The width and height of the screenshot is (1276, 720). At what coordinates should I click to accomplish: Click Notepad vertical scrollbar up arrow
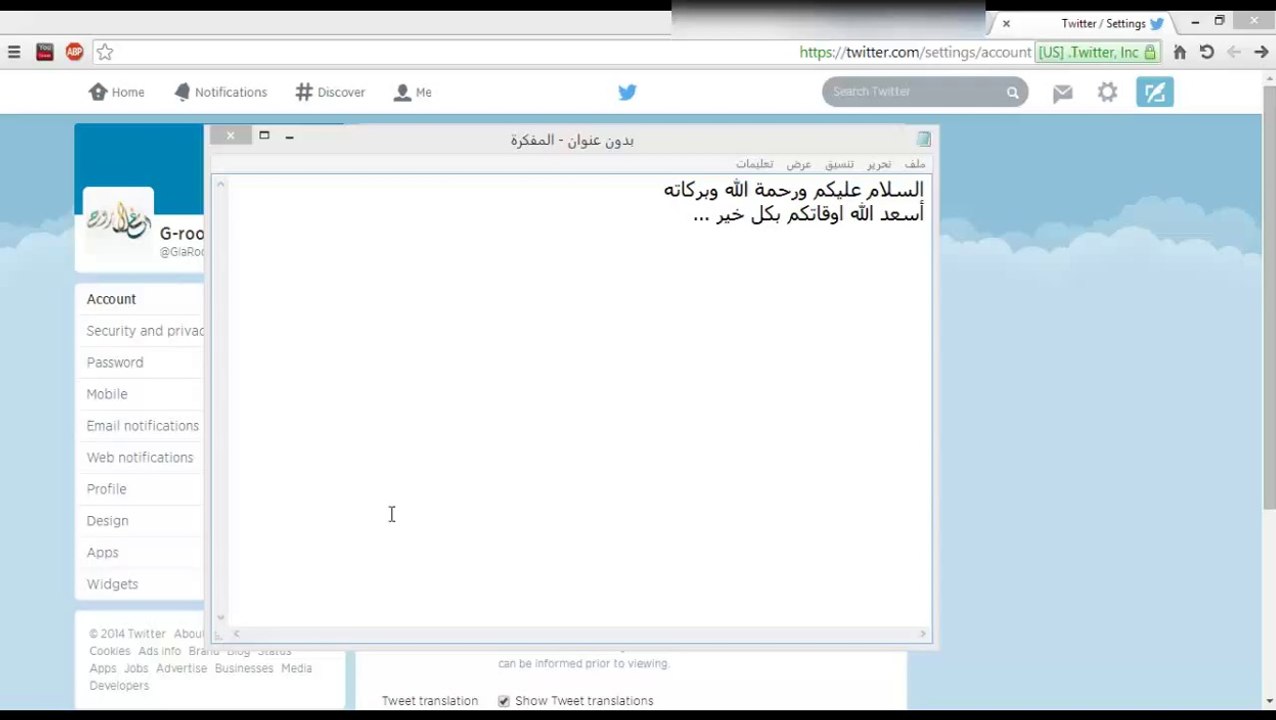pyautogui.click(x=220, y=183)
